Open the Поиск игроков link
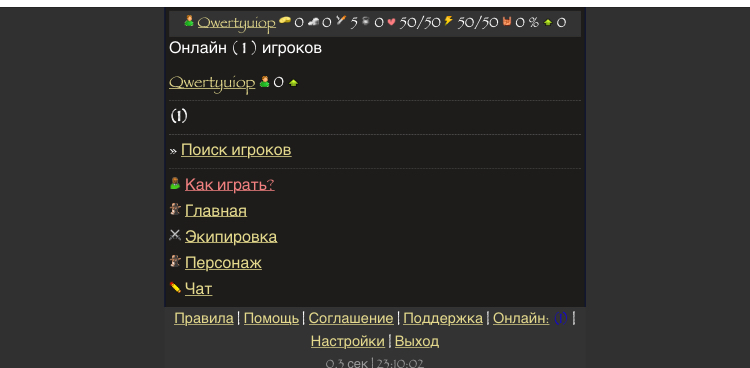 [x=236, y=150]
